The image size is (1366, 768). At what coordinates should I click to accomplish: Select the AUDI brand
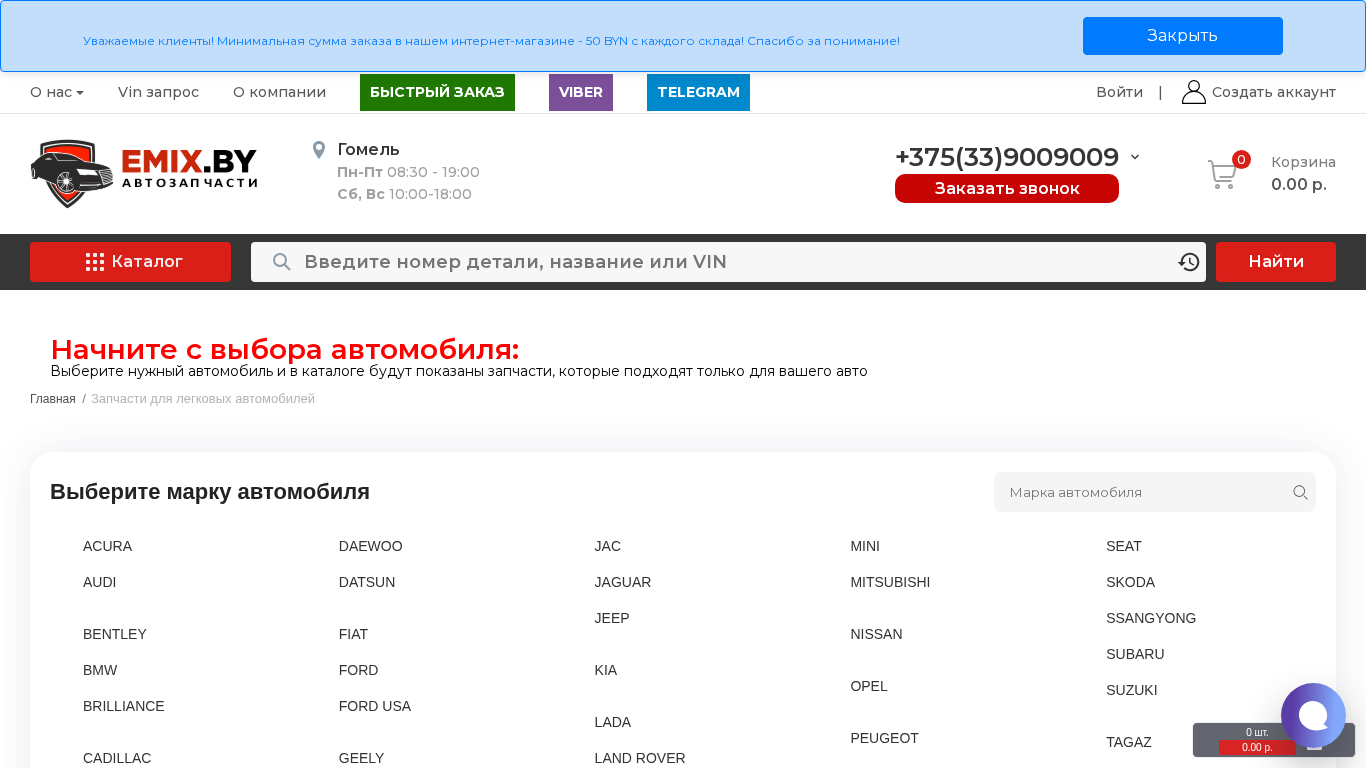click(x=100, y=582)
